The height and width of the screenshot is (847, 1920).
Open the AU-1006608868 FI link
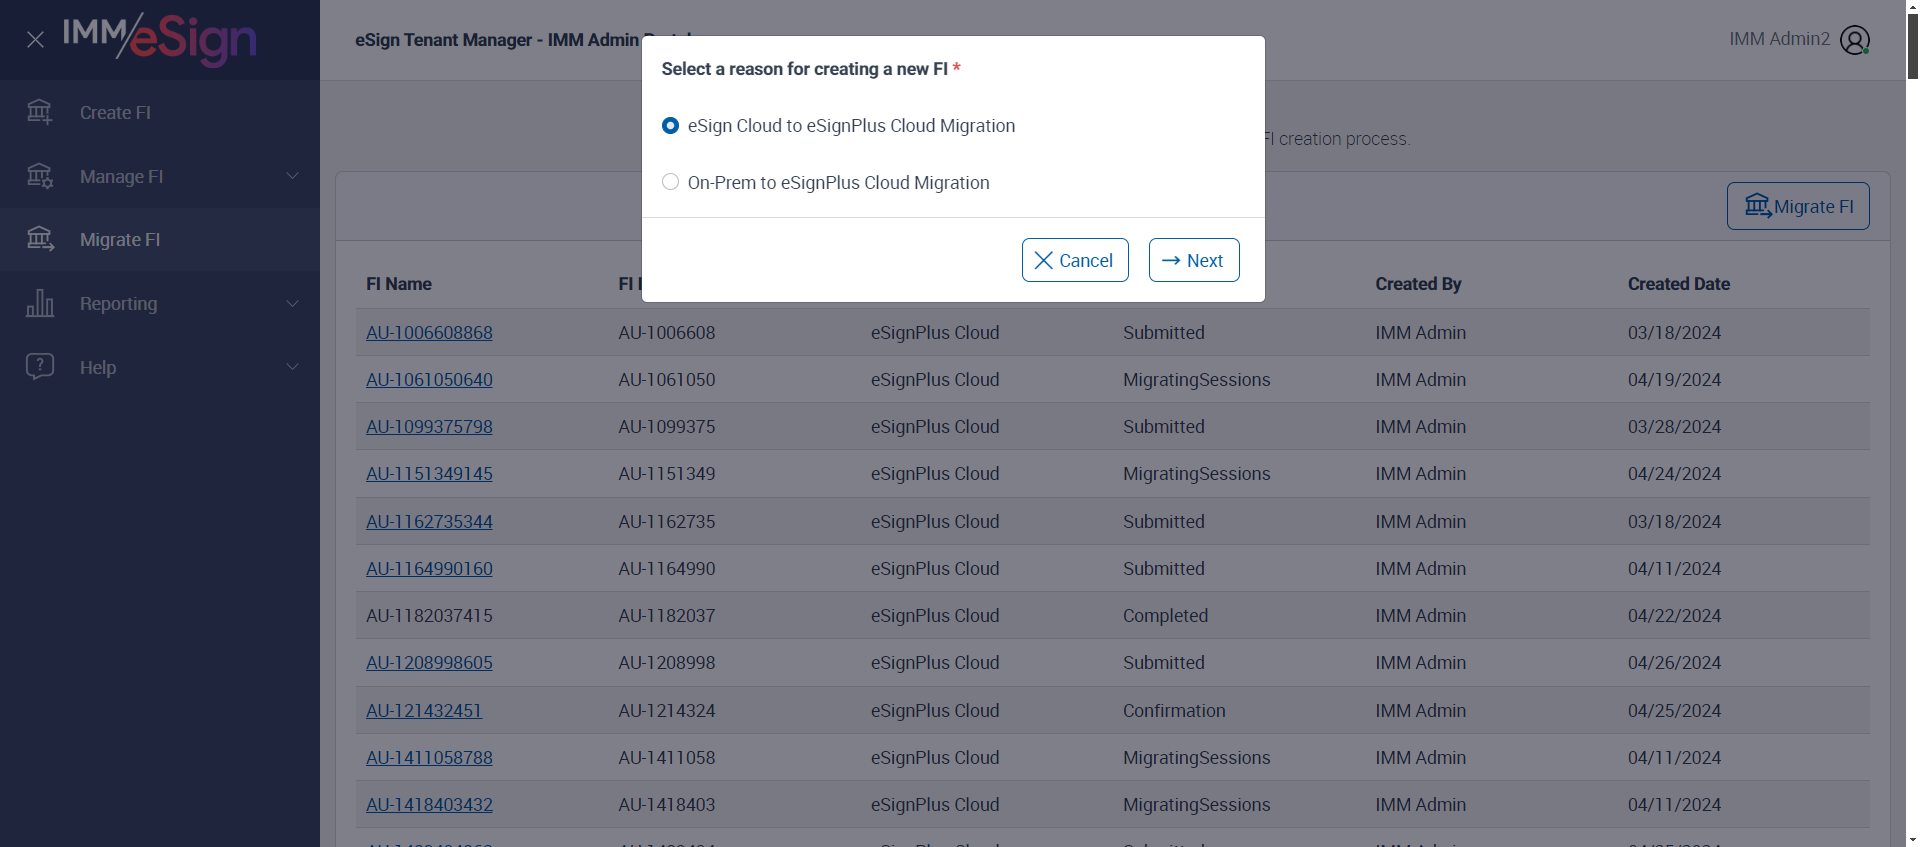tap(429, 333)
